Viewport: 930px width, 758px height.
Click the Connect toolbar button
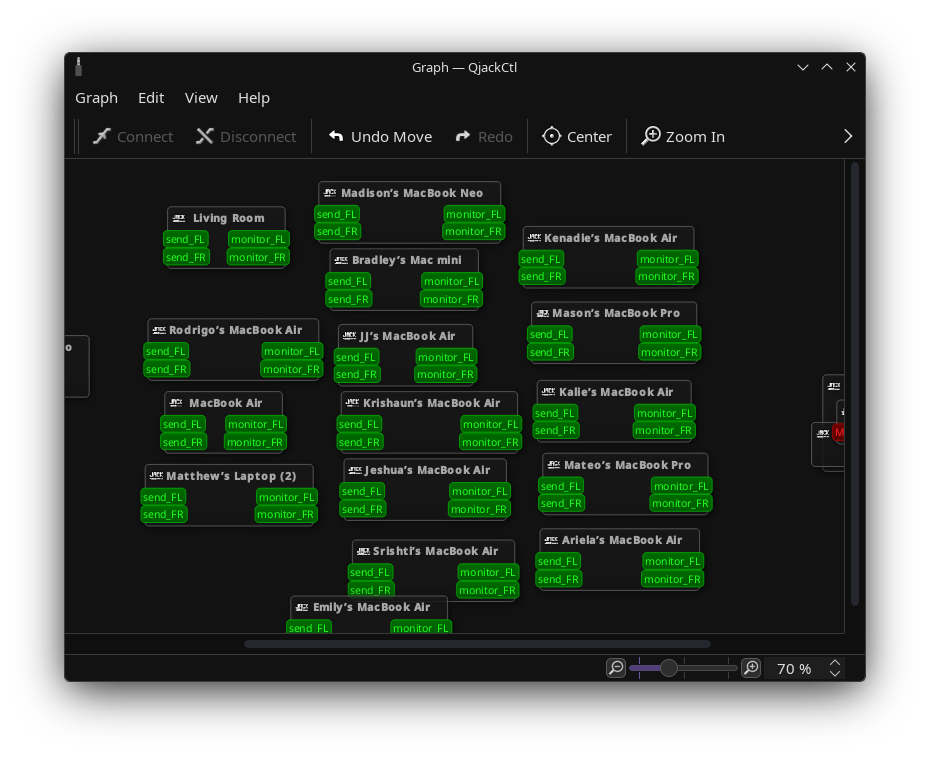(133, 137)
